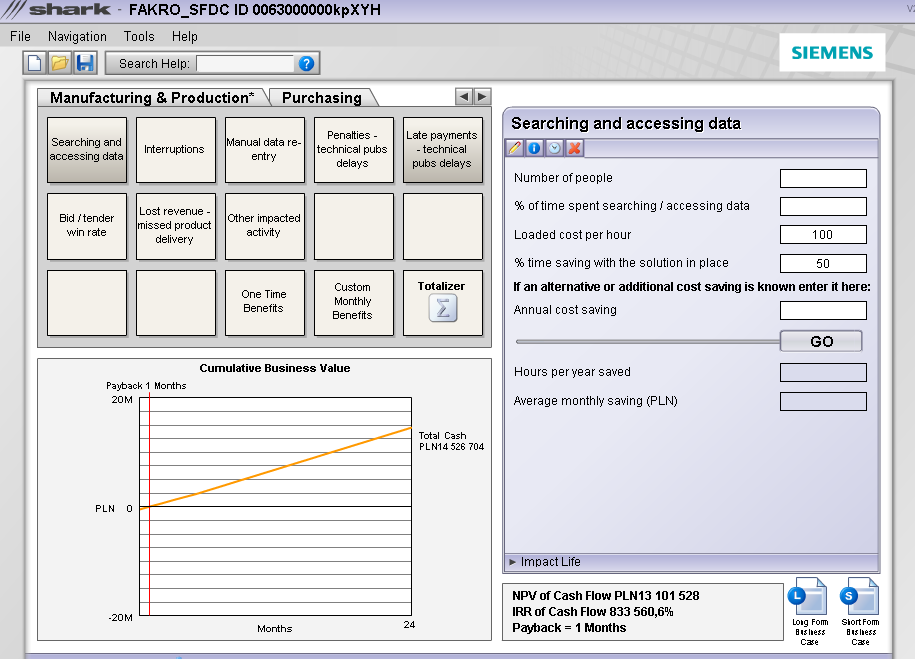Click the 'Search Help:' label

(x=154, y=64)
